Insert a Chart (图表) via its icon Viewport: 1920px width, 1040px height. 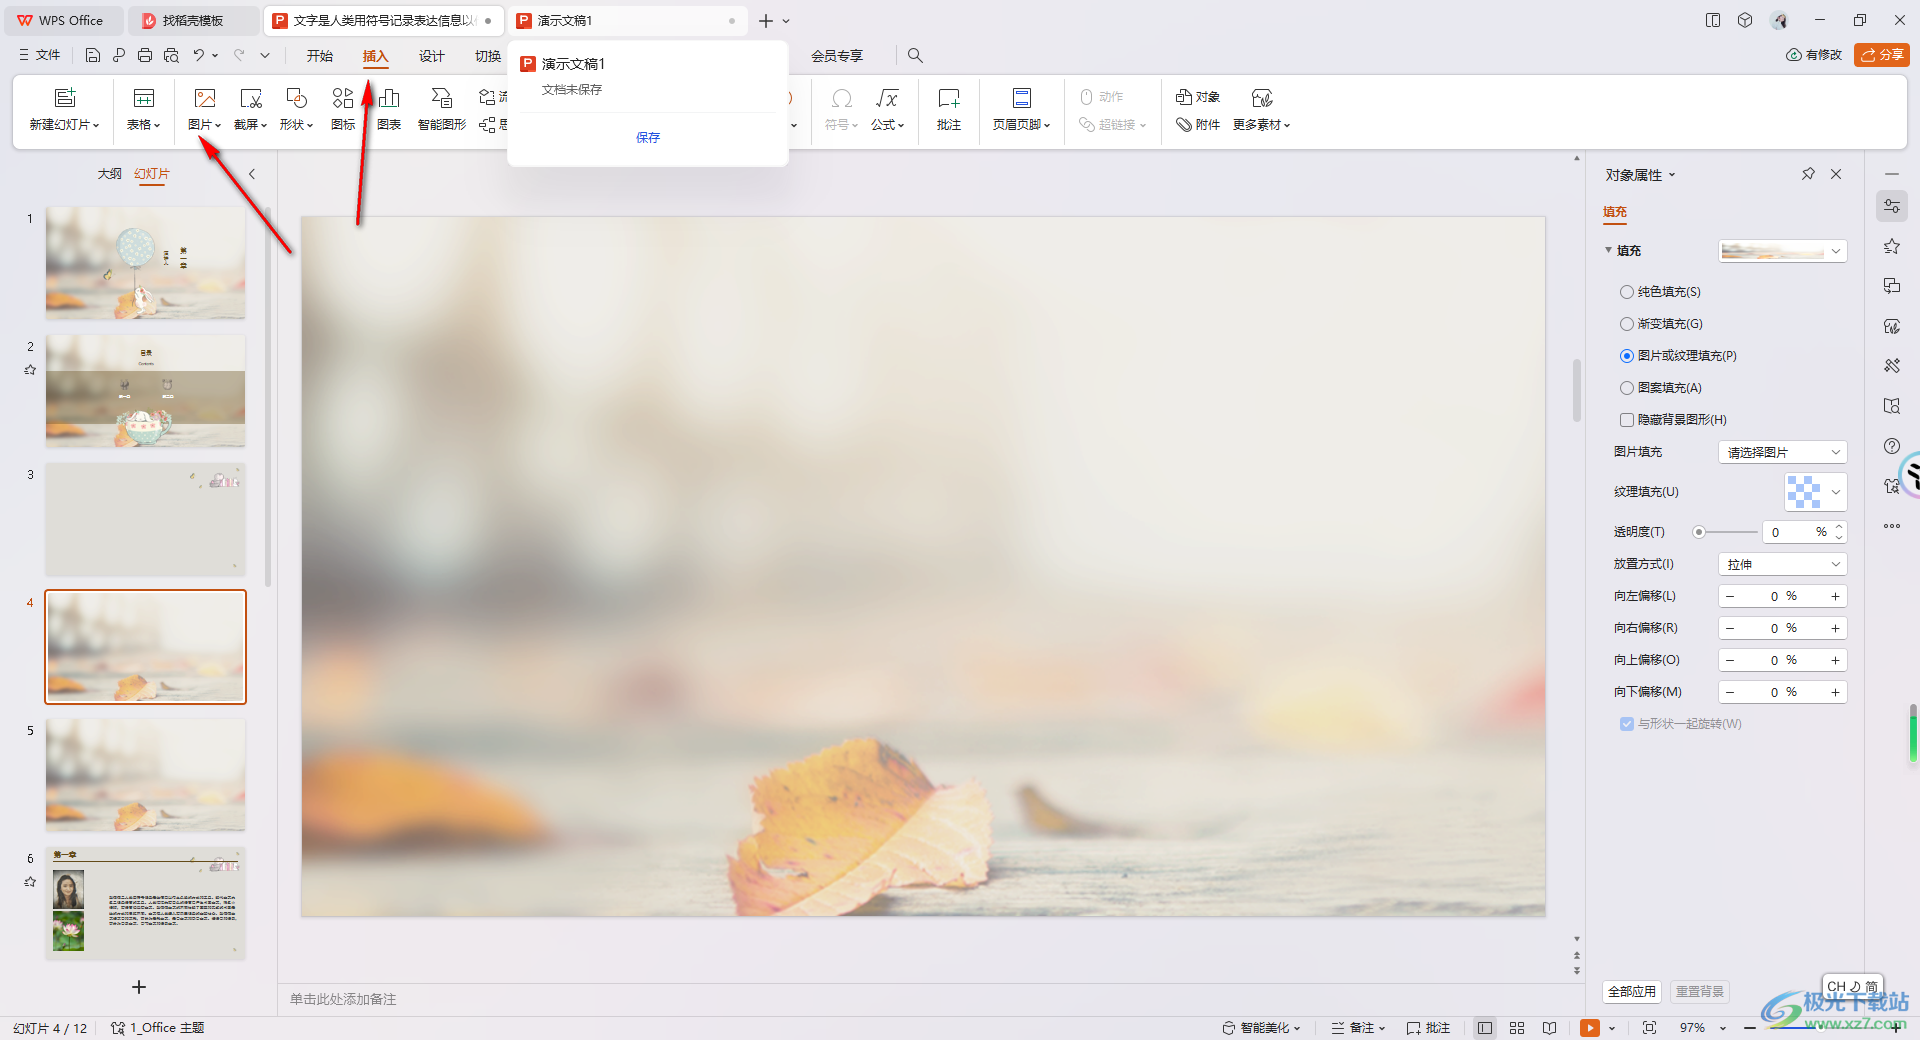point(389,98)
